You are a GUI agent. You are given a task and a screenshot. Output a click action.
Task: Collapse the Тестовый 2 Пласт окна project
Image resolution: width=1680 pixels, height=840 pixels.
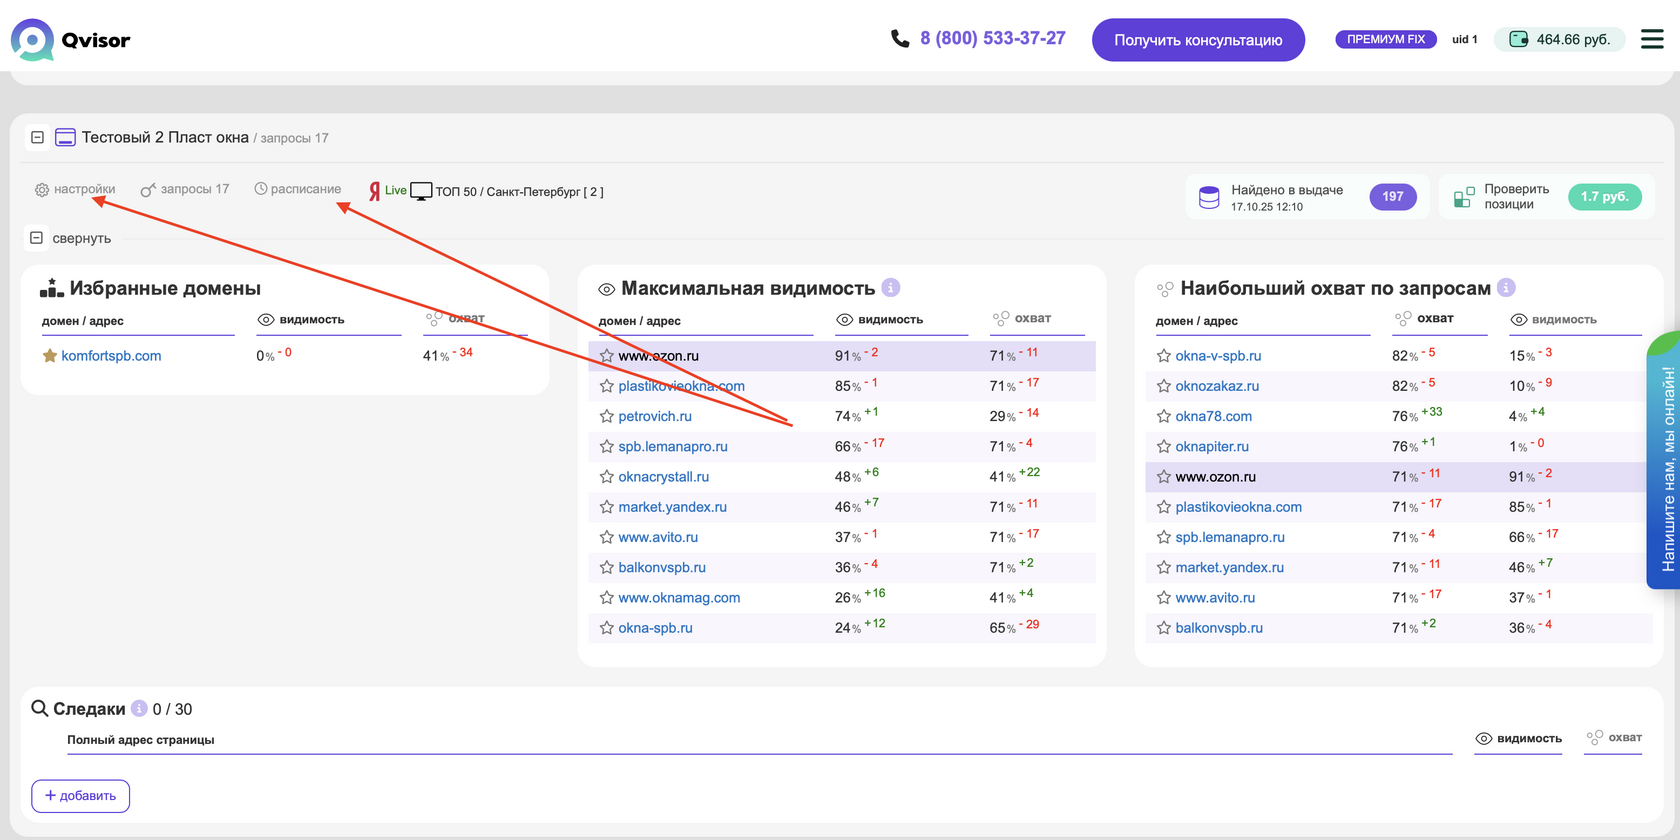[x=37, y=138]
